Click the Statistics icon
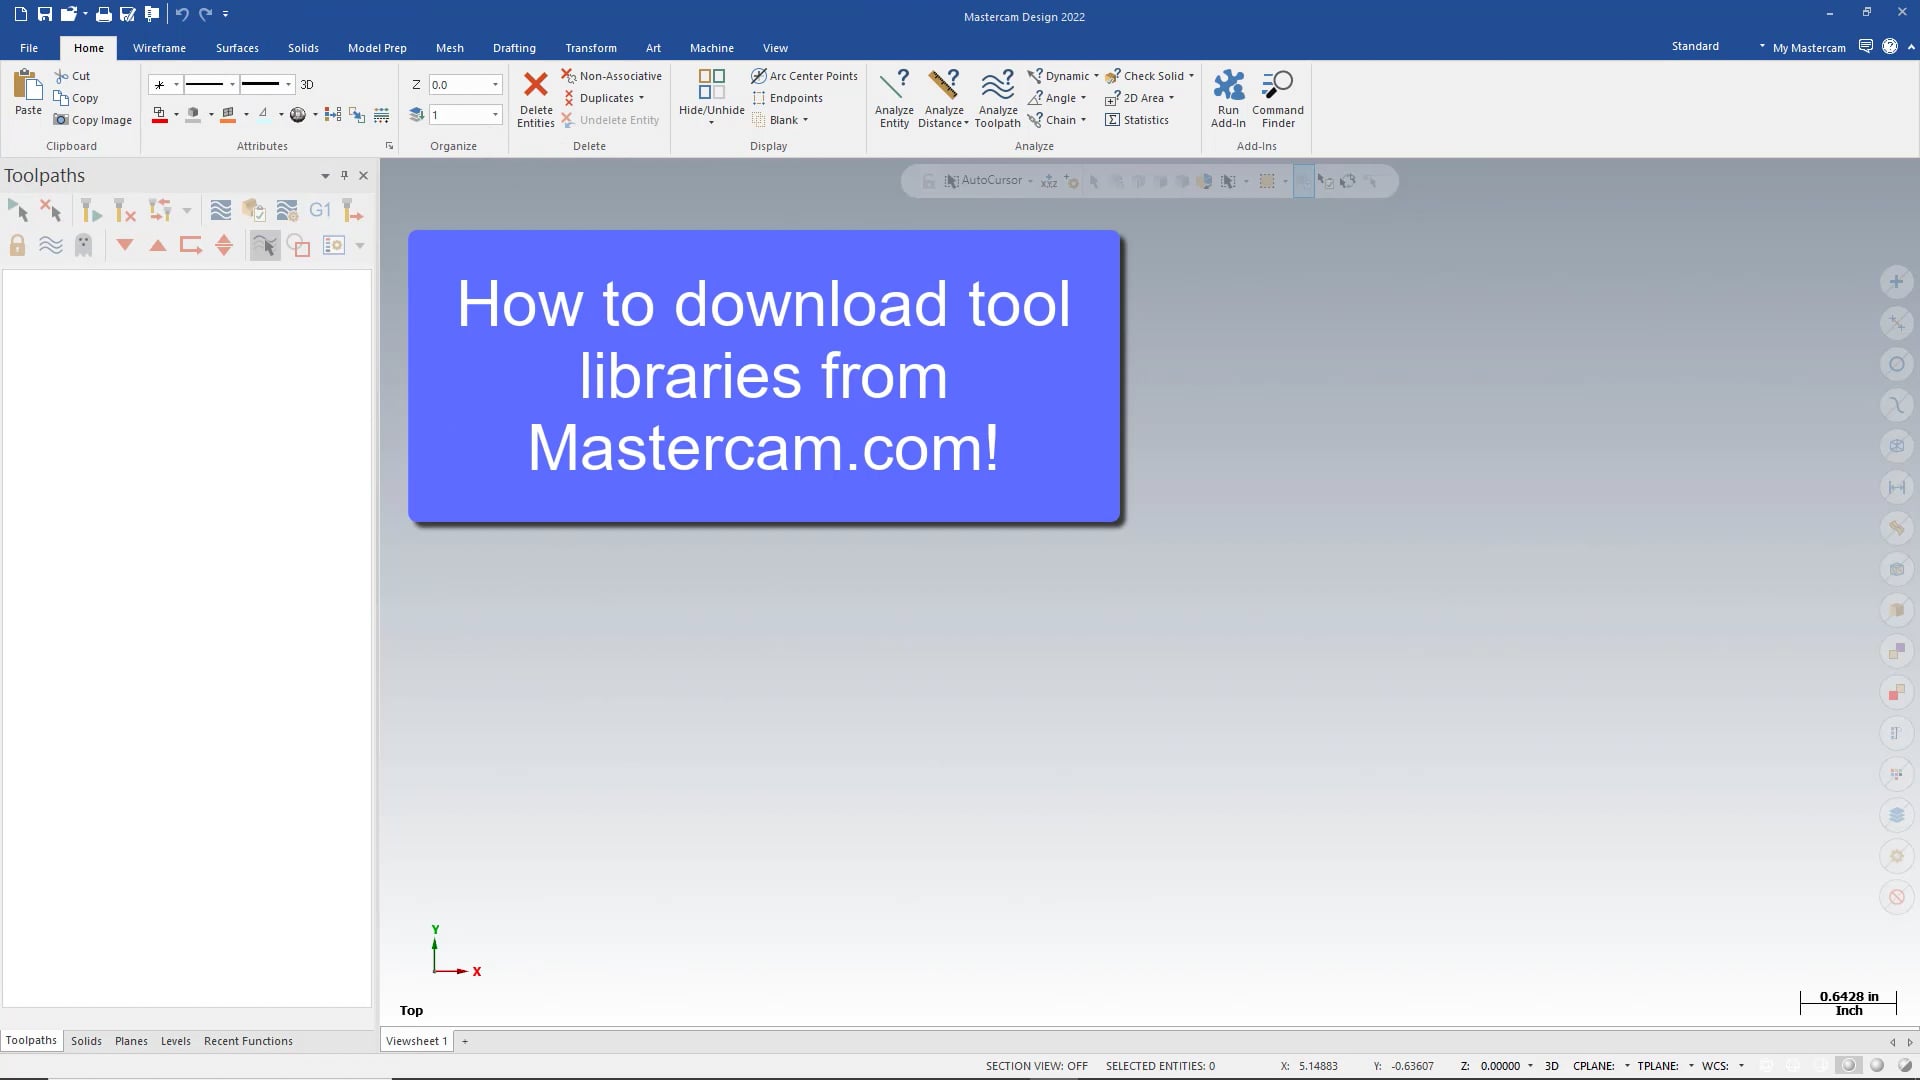Viewport: 1920px width, 1080px height. [x=1112, y=120]
